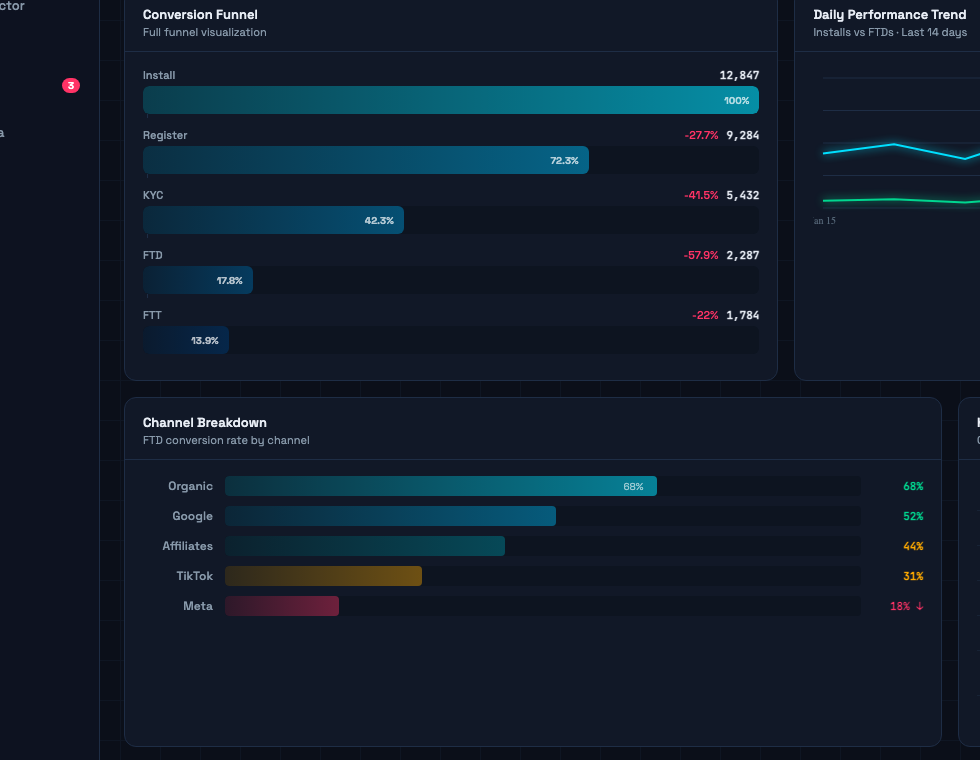The image size is (980, 760).
Task: Click the Affiliates channel label
Action: pos(187,546)
